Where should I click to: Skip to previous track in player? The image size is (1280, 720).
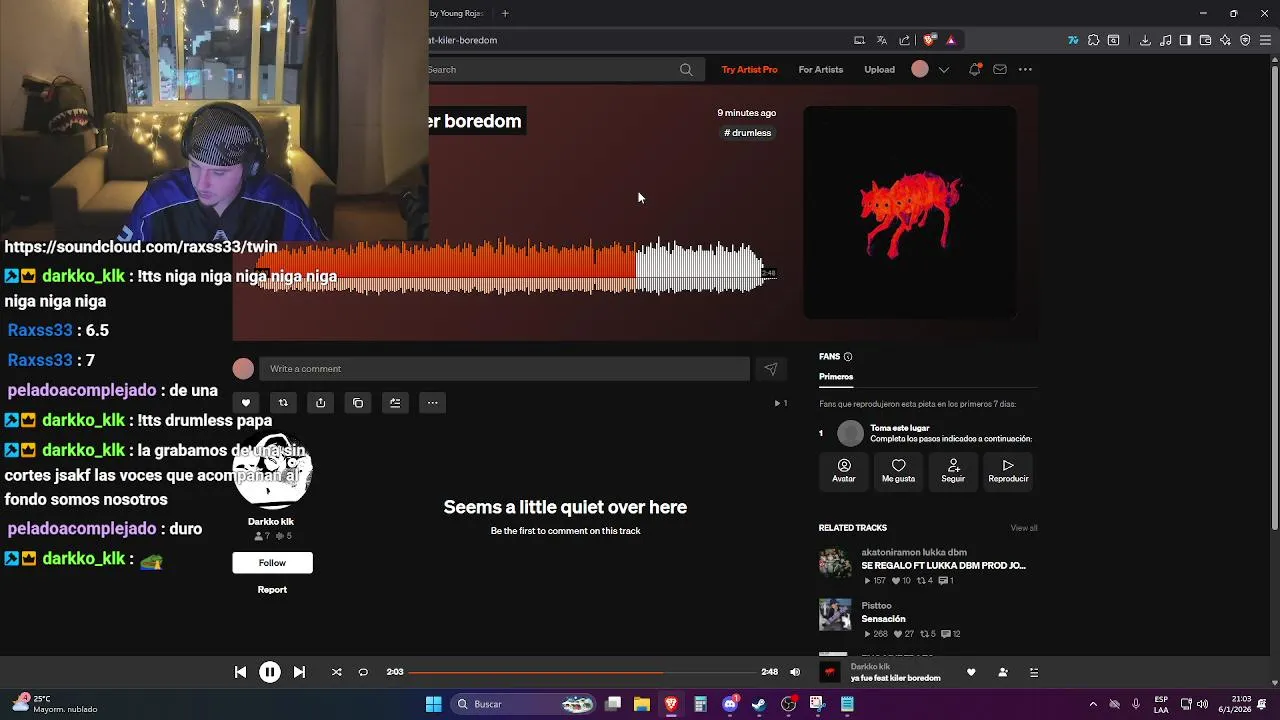pyautogui.click(x=240, y=672)
